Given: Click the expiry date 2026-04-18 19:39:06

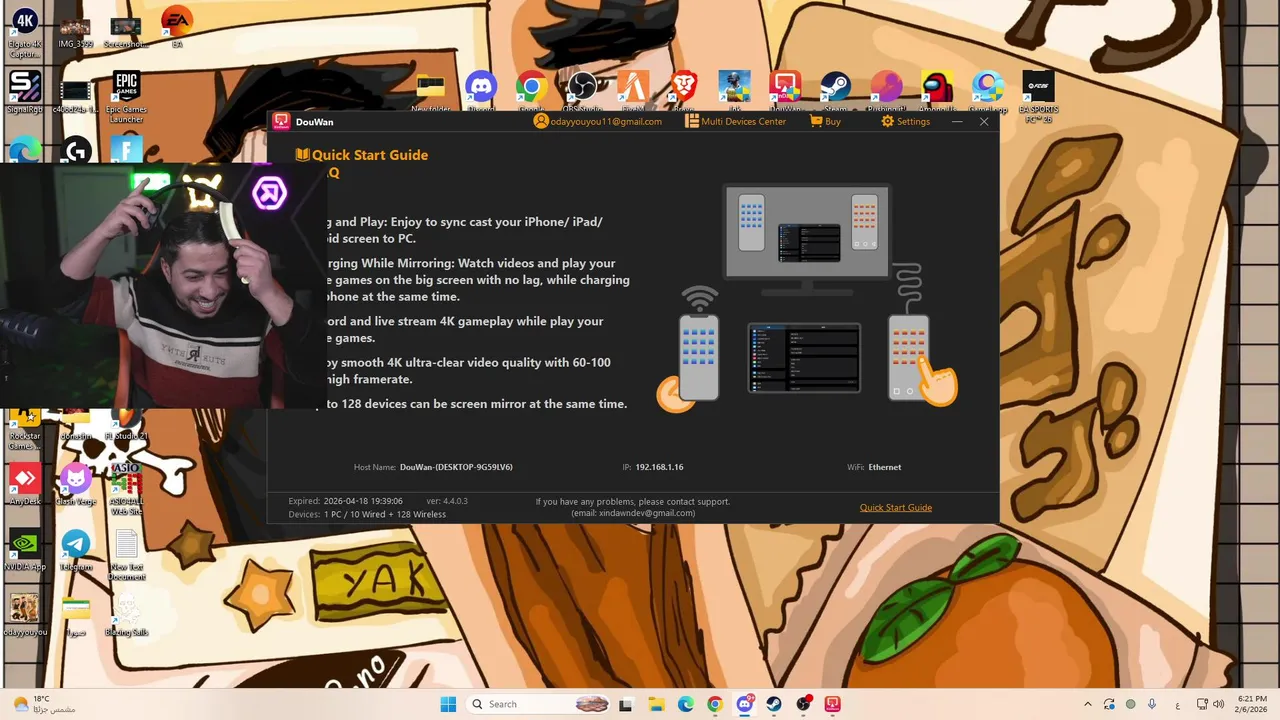Looking at the screenshot, I should (x=363, y=501).
